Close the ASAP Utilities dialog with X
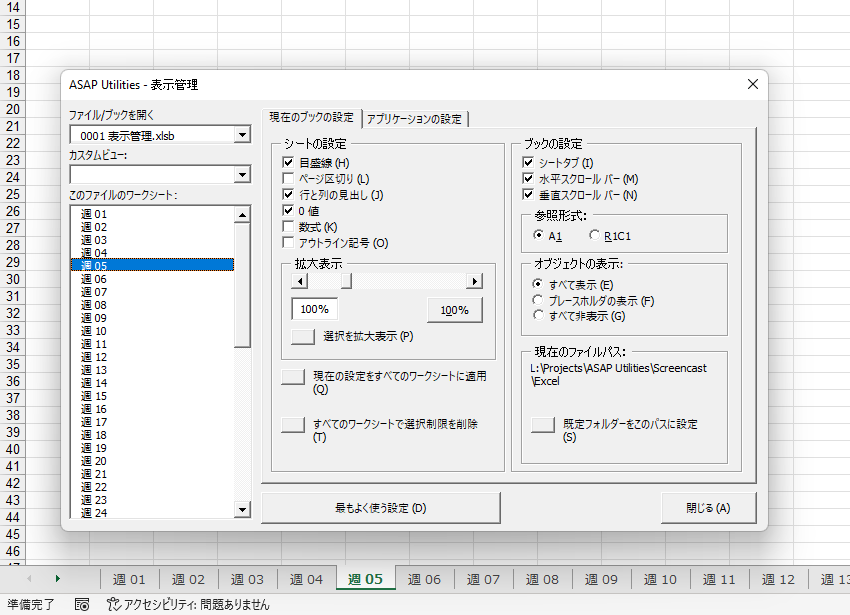 tap(752, 84)
